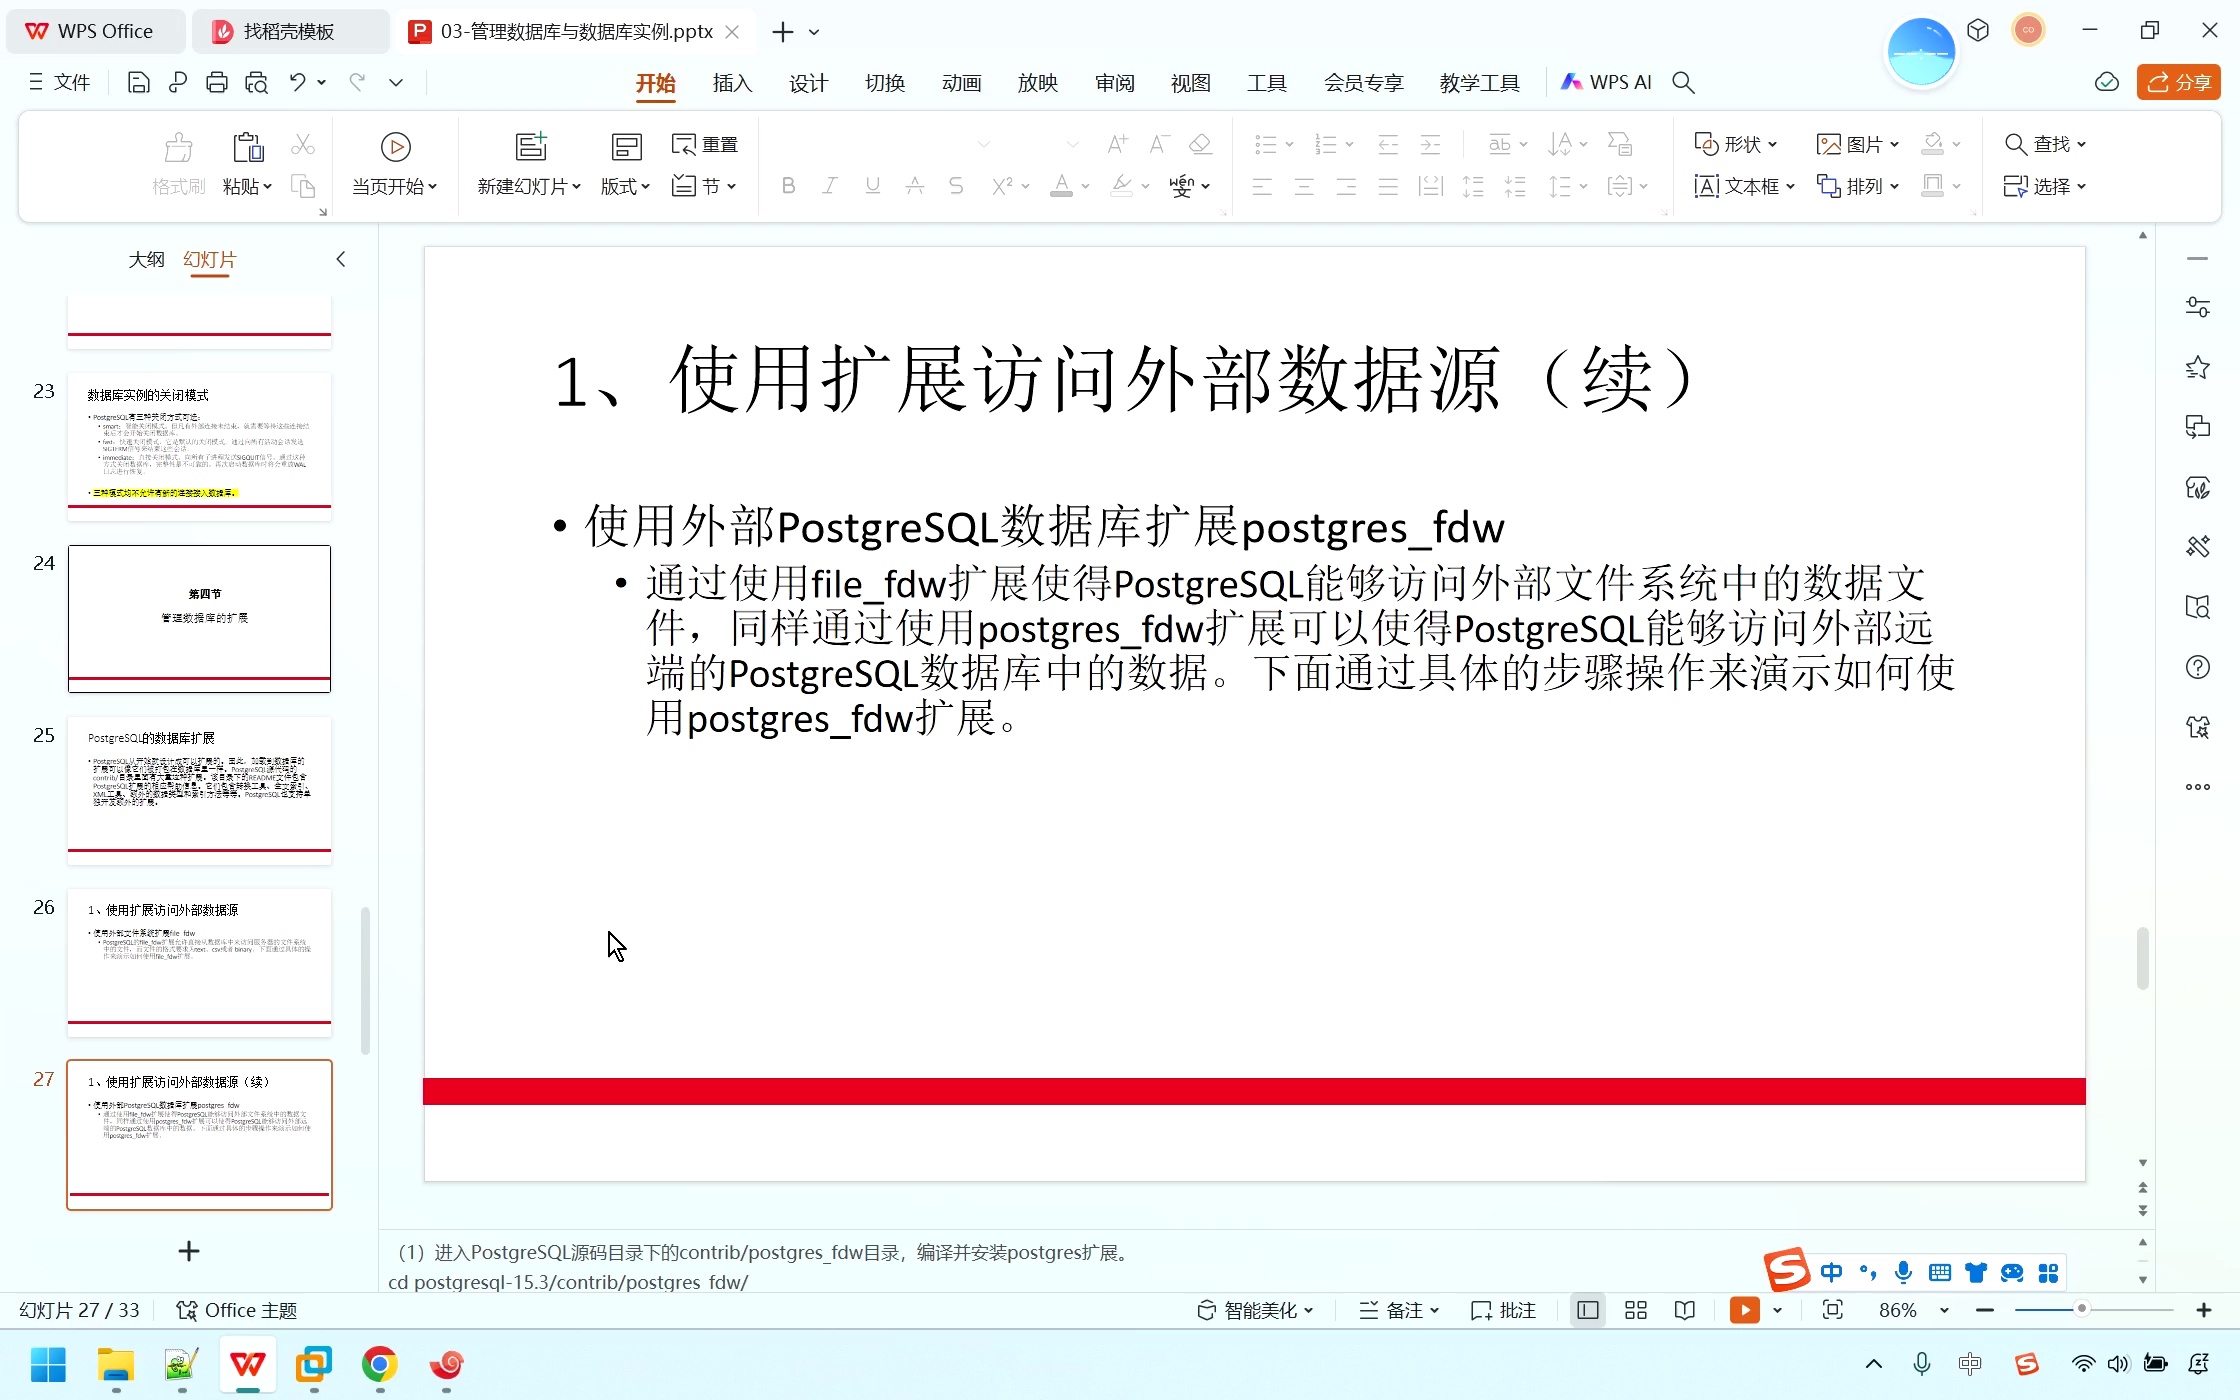Switch to slide sorter grid view icon

pos(1636,1309)
